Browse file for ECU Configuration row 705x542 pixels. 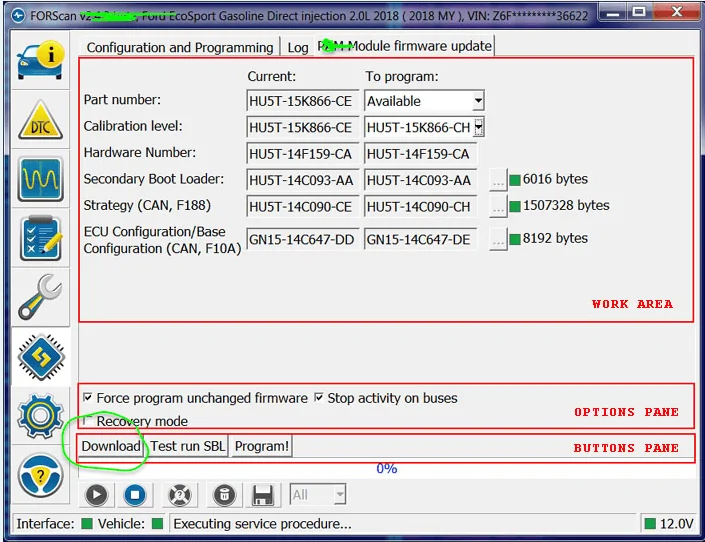(x=498, y=239)
